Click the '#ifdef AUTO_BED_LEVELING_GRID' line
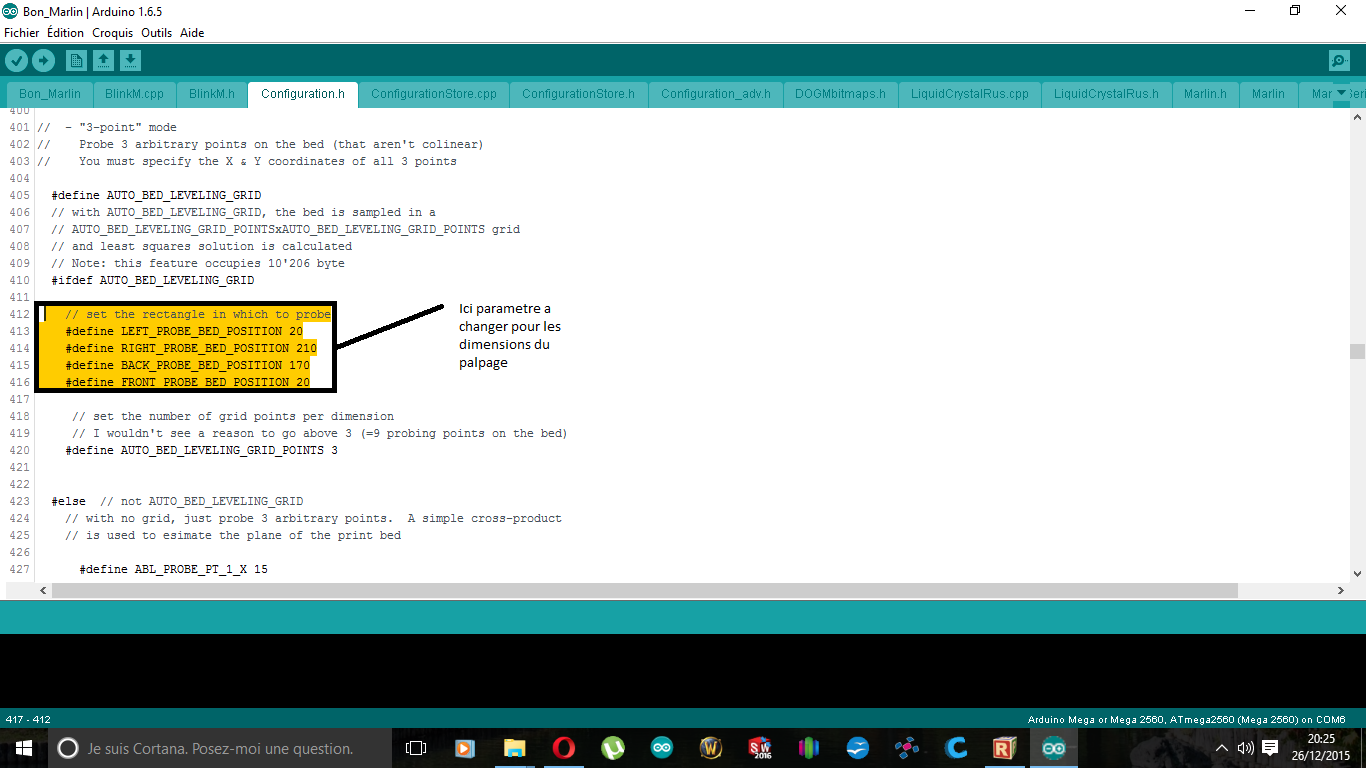This screenshot has height=768, width=1366. [x=153, y=280]
